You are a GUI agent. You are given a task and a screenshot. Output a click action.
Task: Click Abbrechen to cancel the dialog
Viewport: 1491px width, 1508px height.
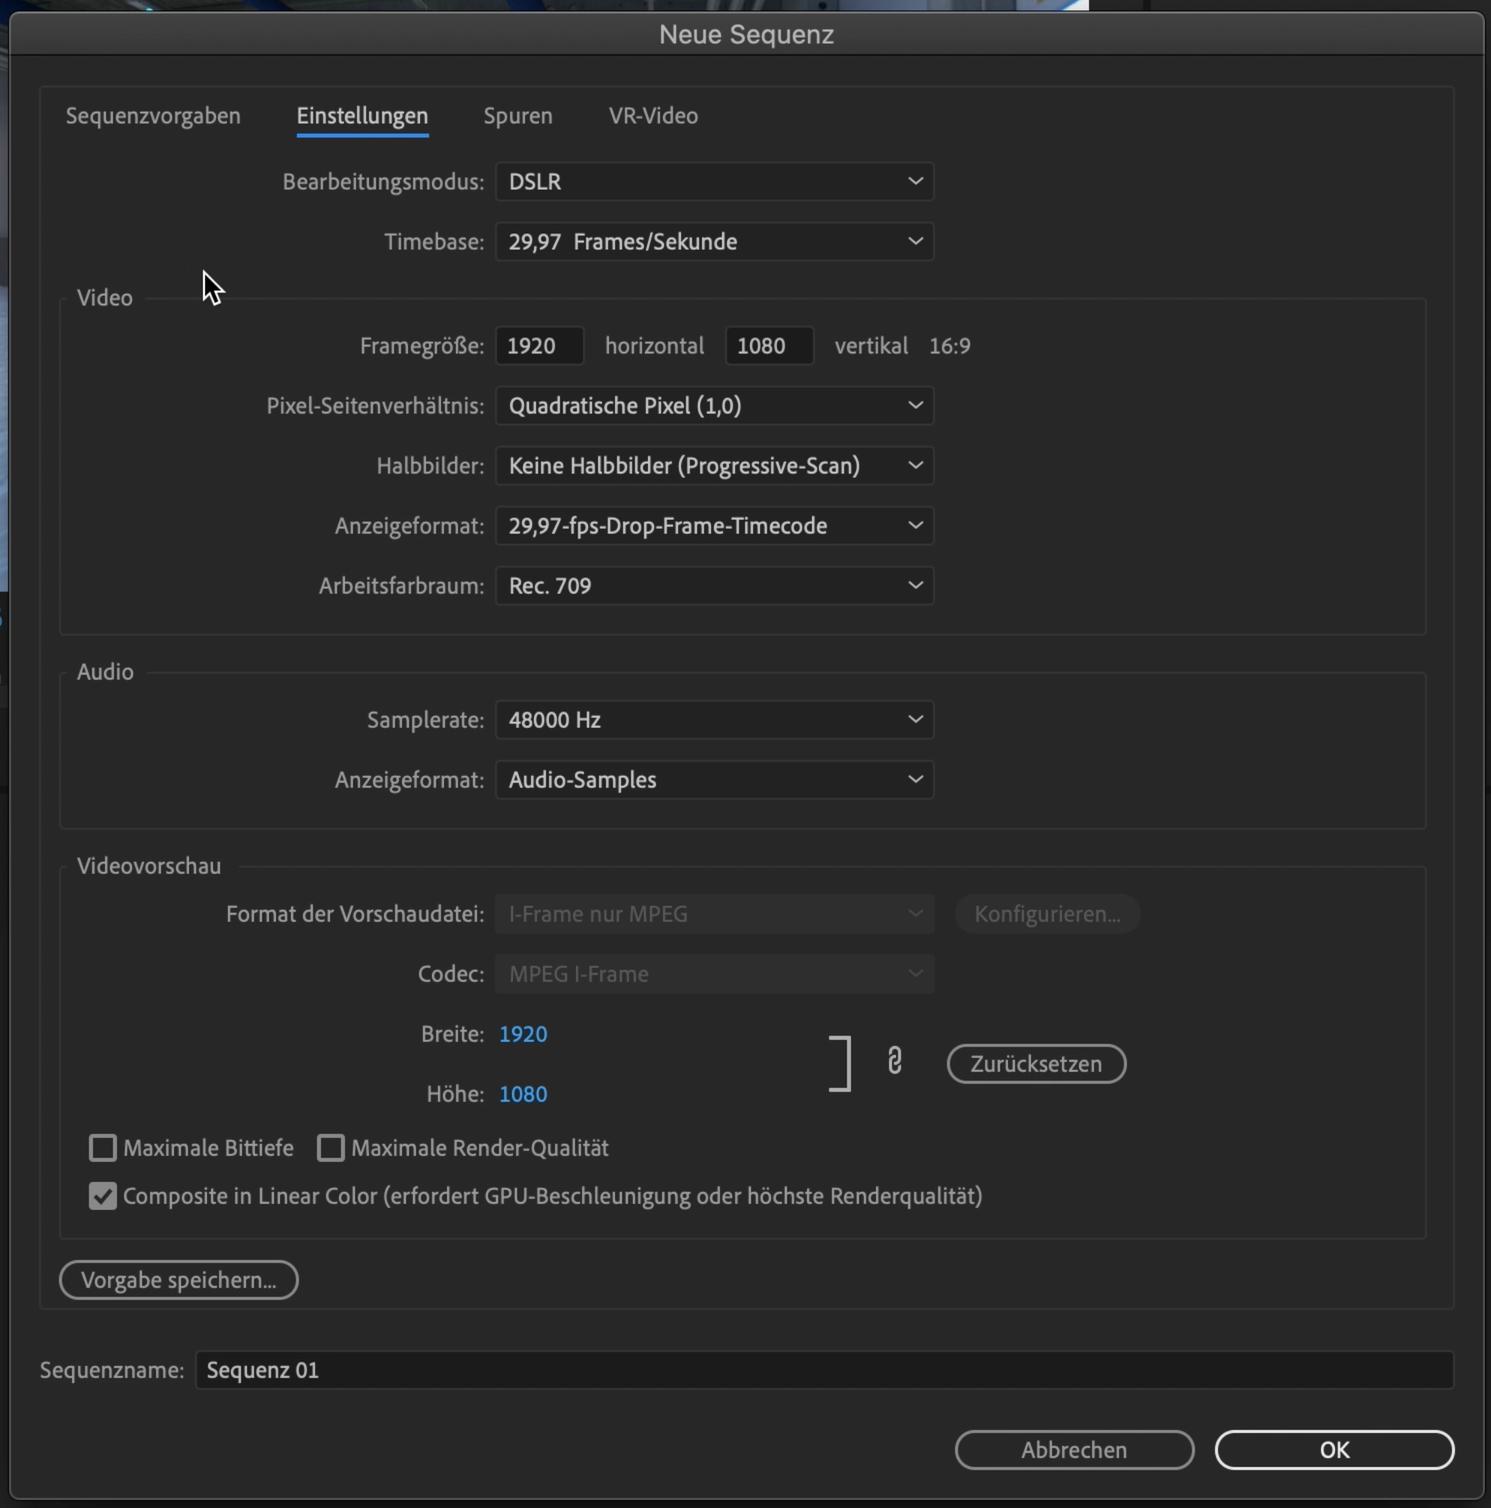[1074, 1450]
